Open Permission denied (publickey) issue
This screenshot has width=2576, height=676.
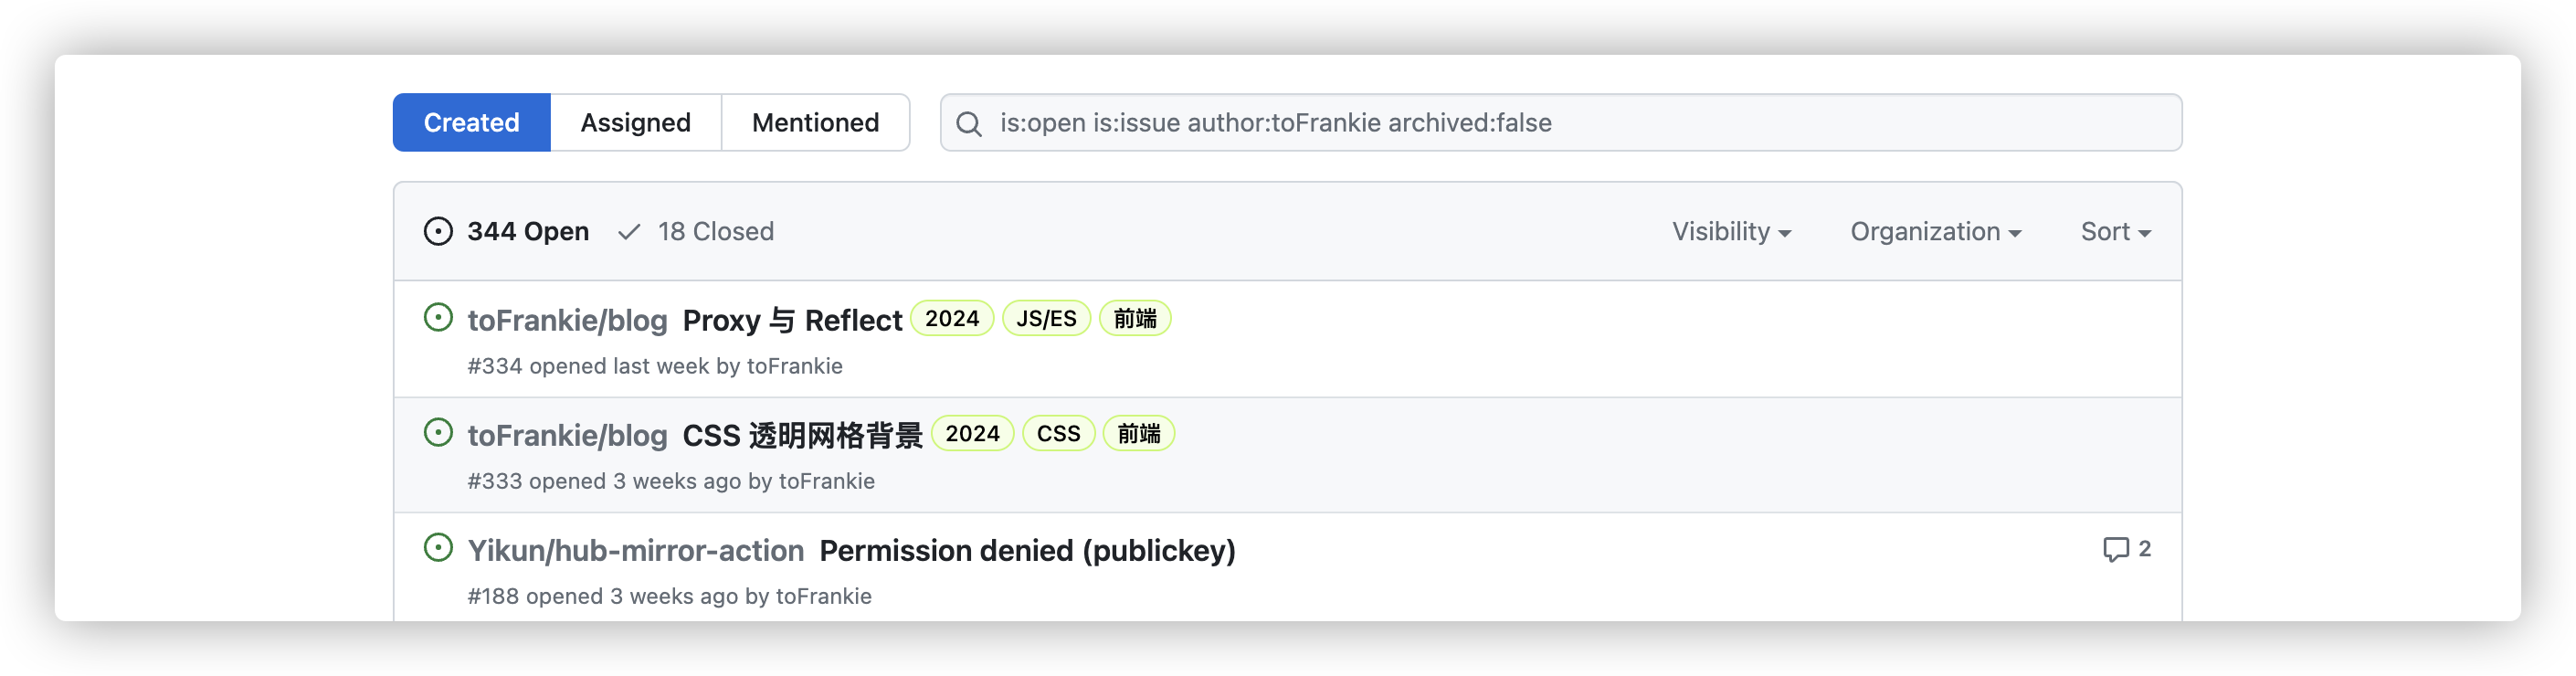pyautogui.click(x=1027, y=551)
